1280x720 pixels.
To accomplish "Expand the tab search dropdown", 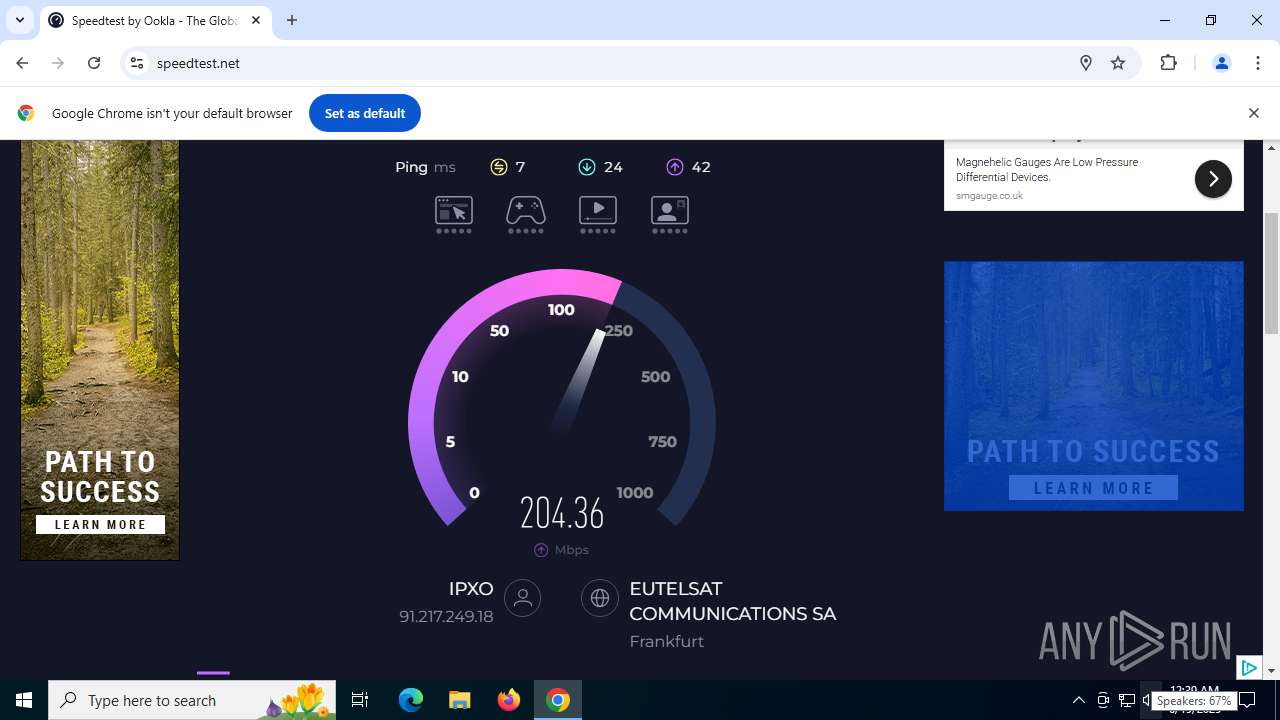I will pos(20,20).
